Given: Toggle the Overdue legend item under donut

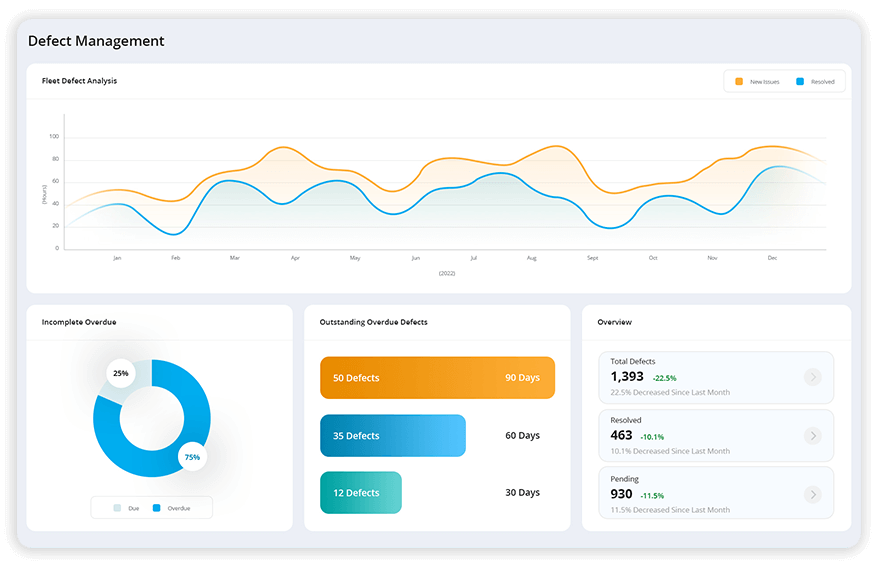Looking at the screenshot, I should click(172, 508).
